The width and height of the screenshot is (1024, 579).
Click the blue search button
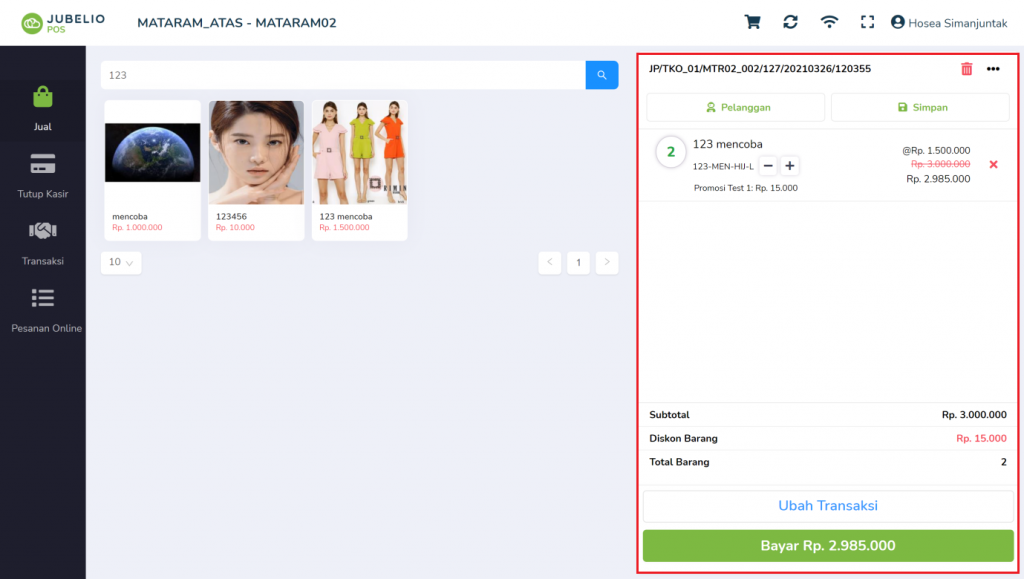[x=601, y=75]
